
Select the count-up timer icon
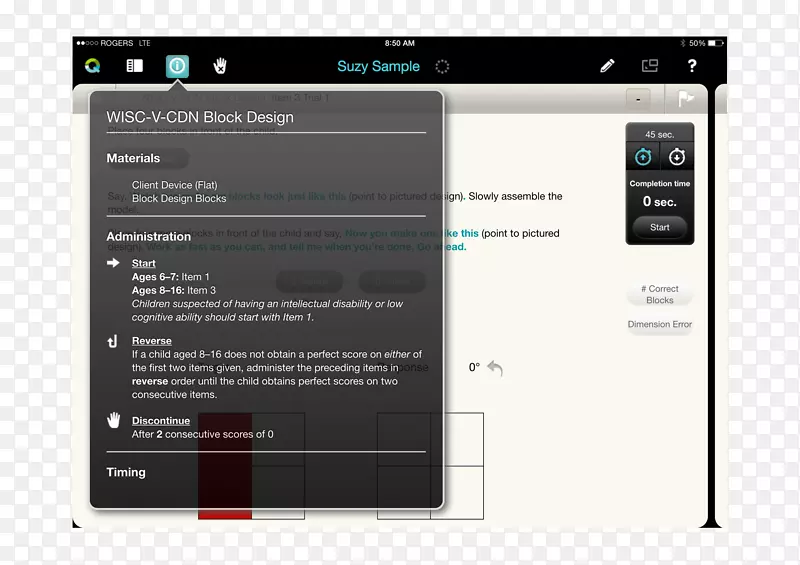click(643, 157)
